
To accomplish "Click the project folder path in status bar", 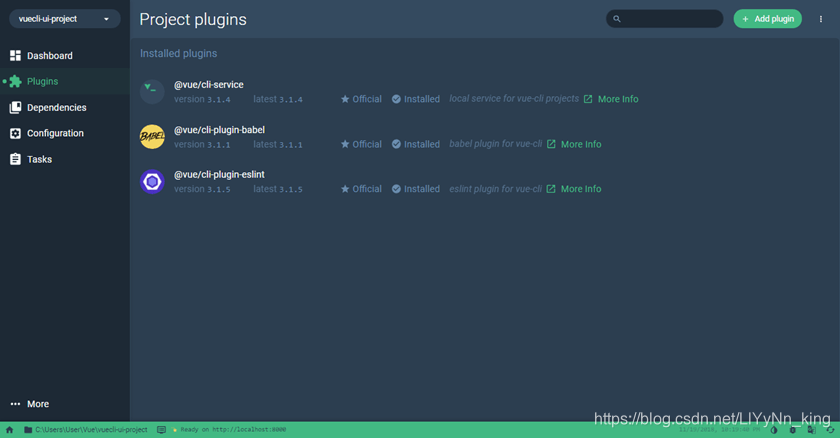I will [86, 429].
